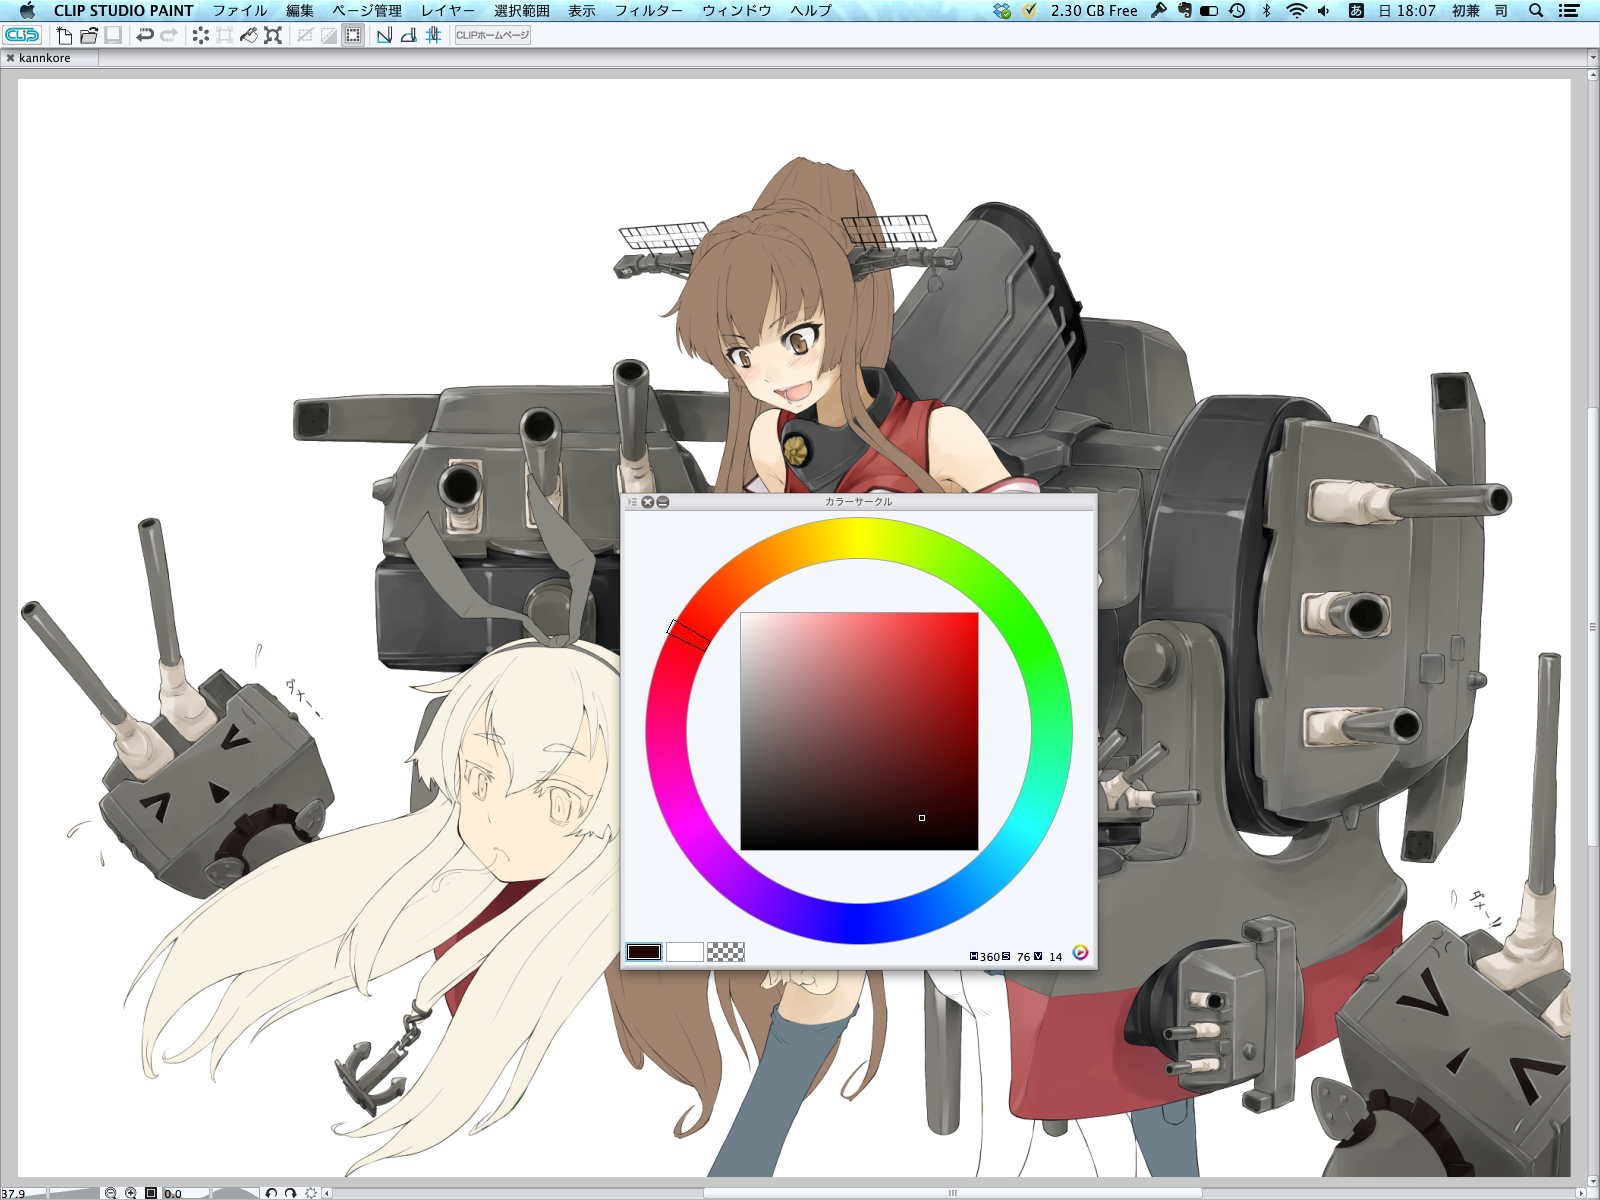Rotate the canvas view left
The image size is (1600, 1200).
[270, 1193]
